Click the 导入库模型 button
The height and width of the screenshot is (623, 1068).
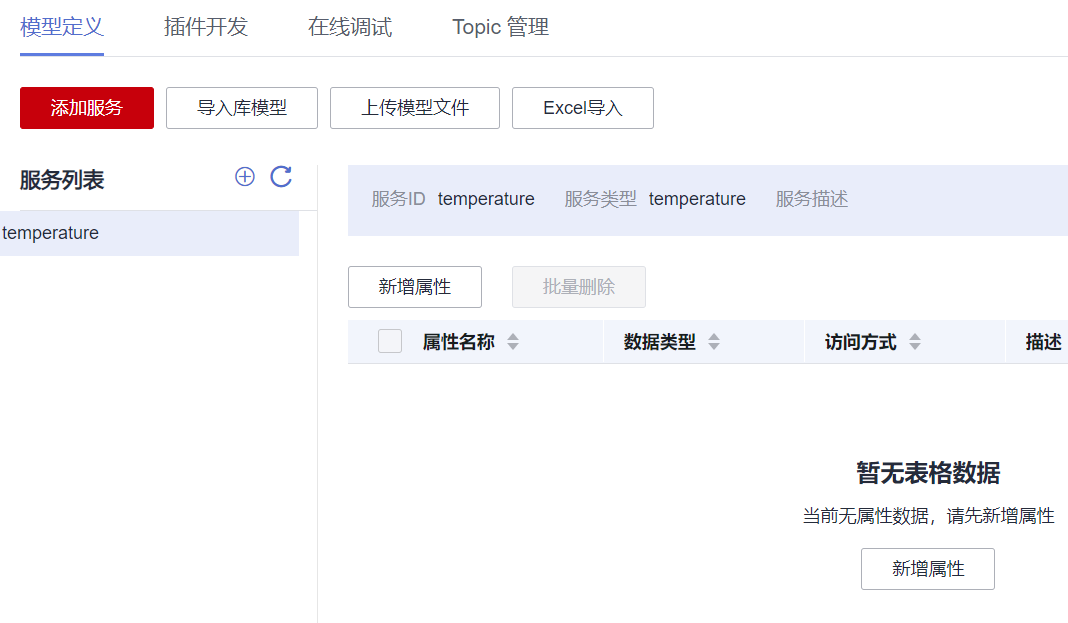click(242, 108)
